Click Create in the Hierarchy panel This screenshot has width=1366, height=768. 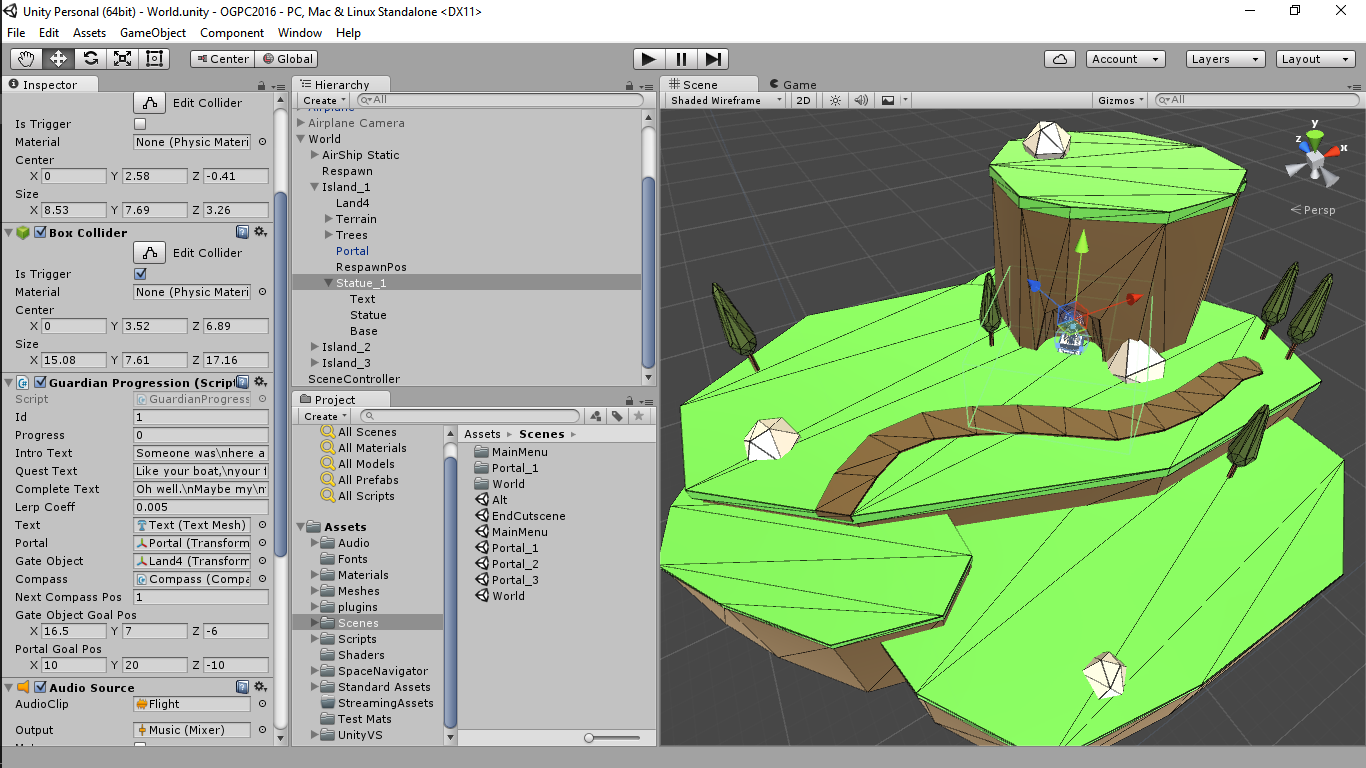coord(321,100)
